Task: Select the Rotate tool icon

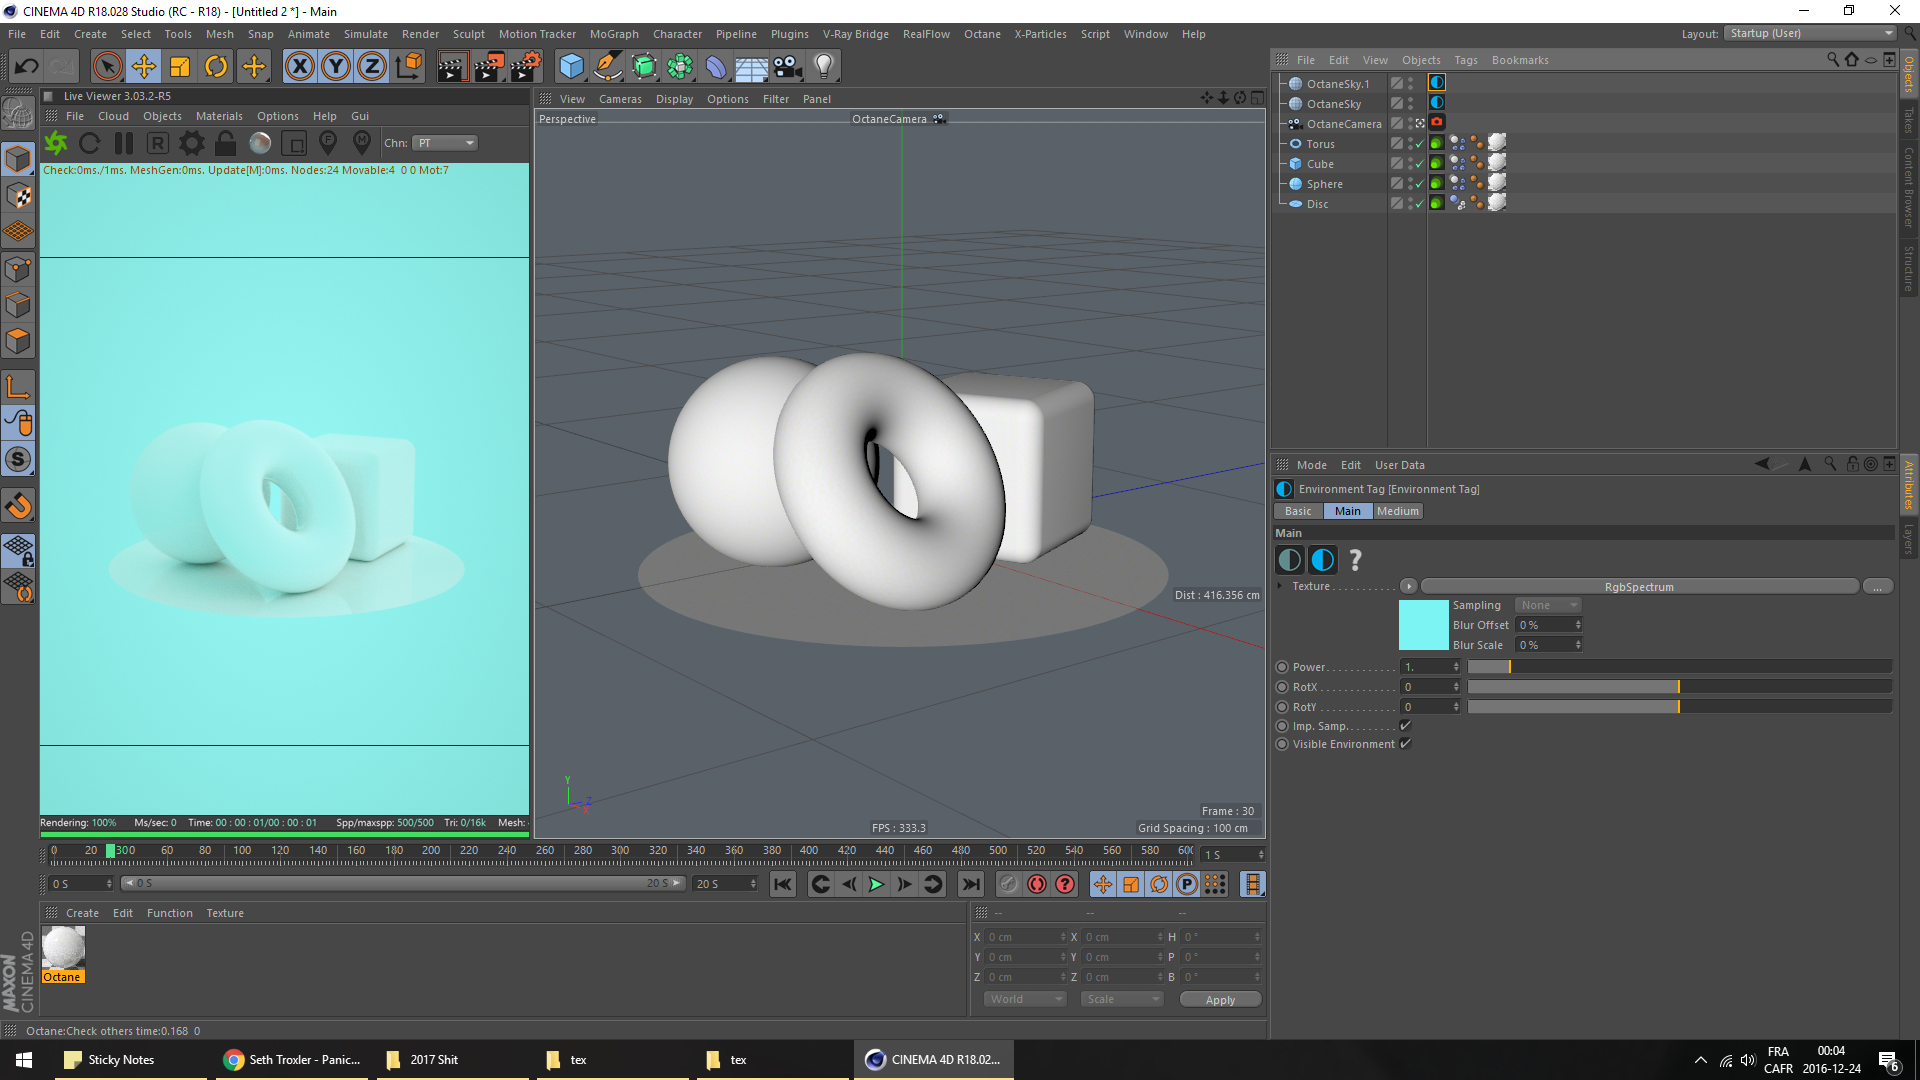Action: point(216,67)
